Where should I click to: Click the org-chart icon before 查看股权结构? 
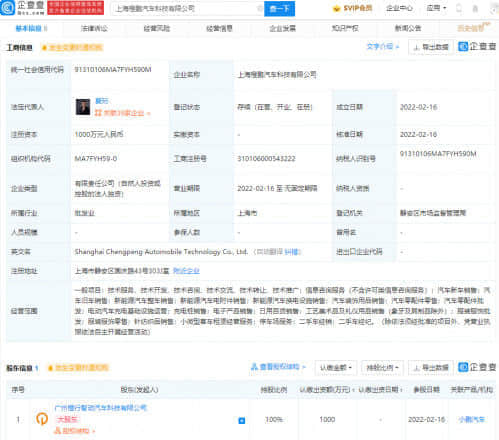tap(254, 367)
